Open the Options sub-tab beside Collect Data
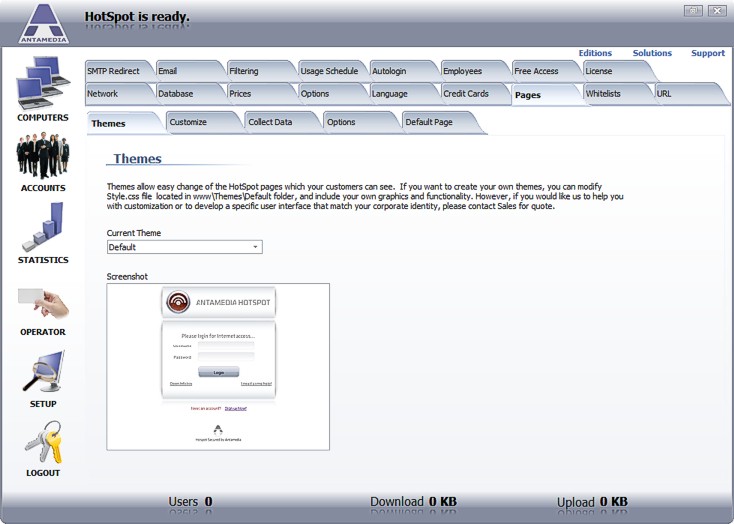 (359, 122)
